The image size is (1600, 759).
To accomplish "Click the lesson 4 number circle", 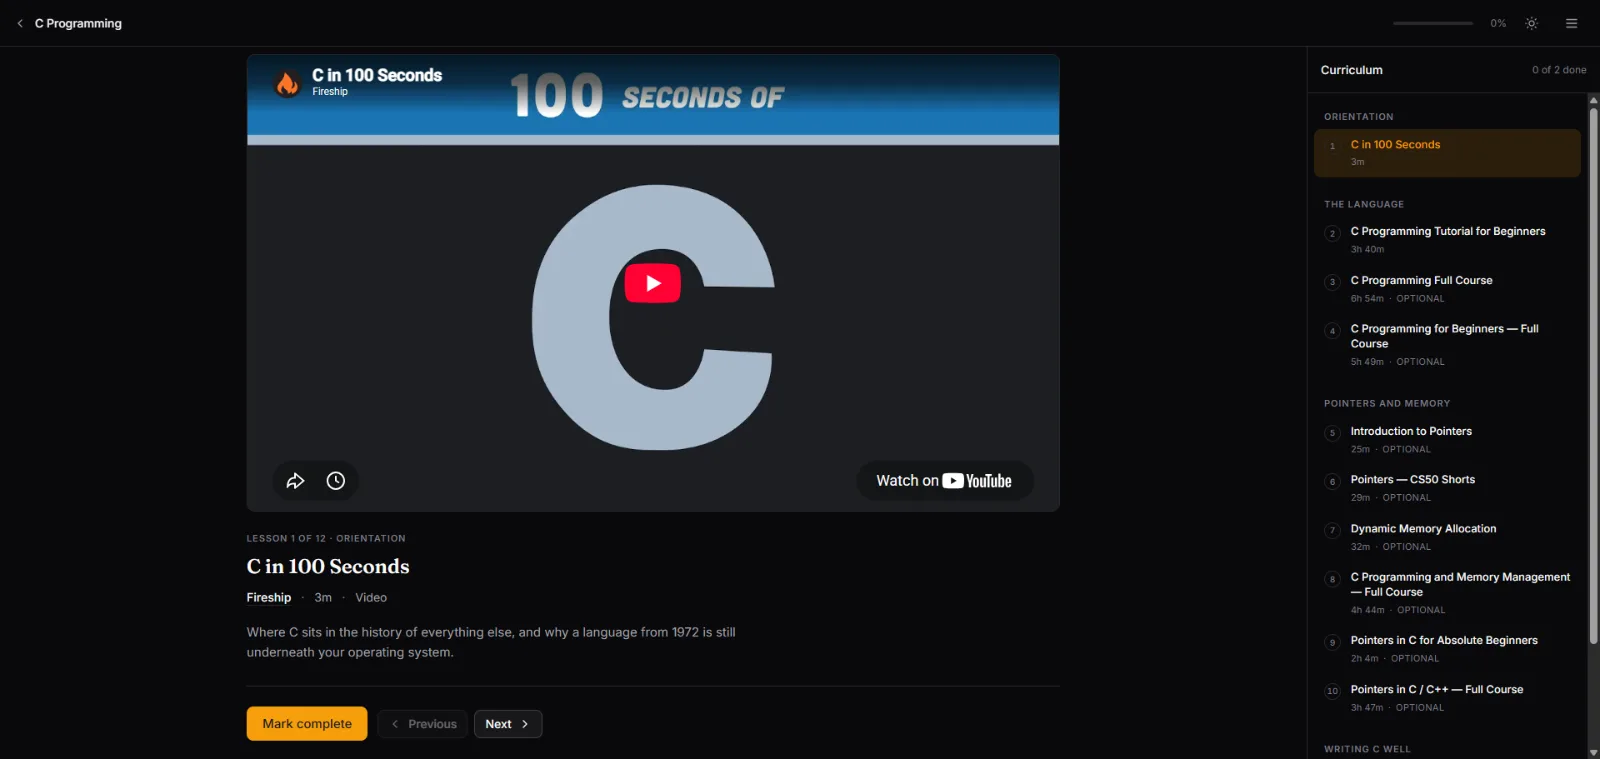I will (1332, 331).
